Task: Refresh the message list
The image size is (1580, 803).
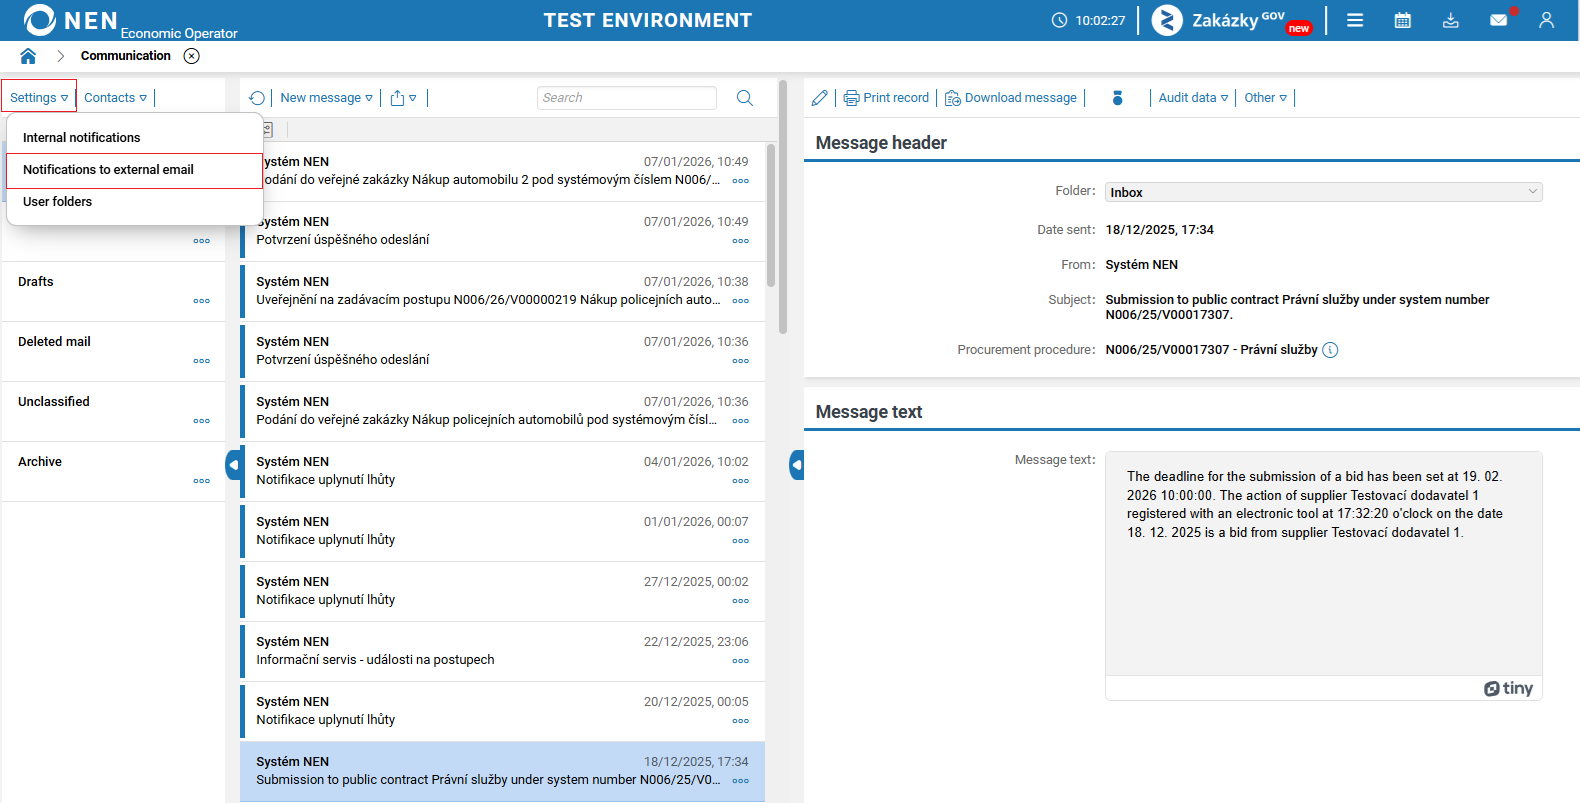Action: (257, 97)
